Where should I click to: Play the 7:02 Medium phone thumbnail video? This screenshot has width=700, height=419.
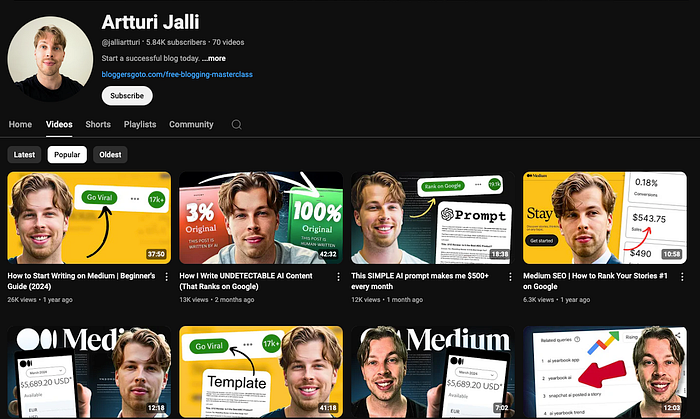click(433, 372)
